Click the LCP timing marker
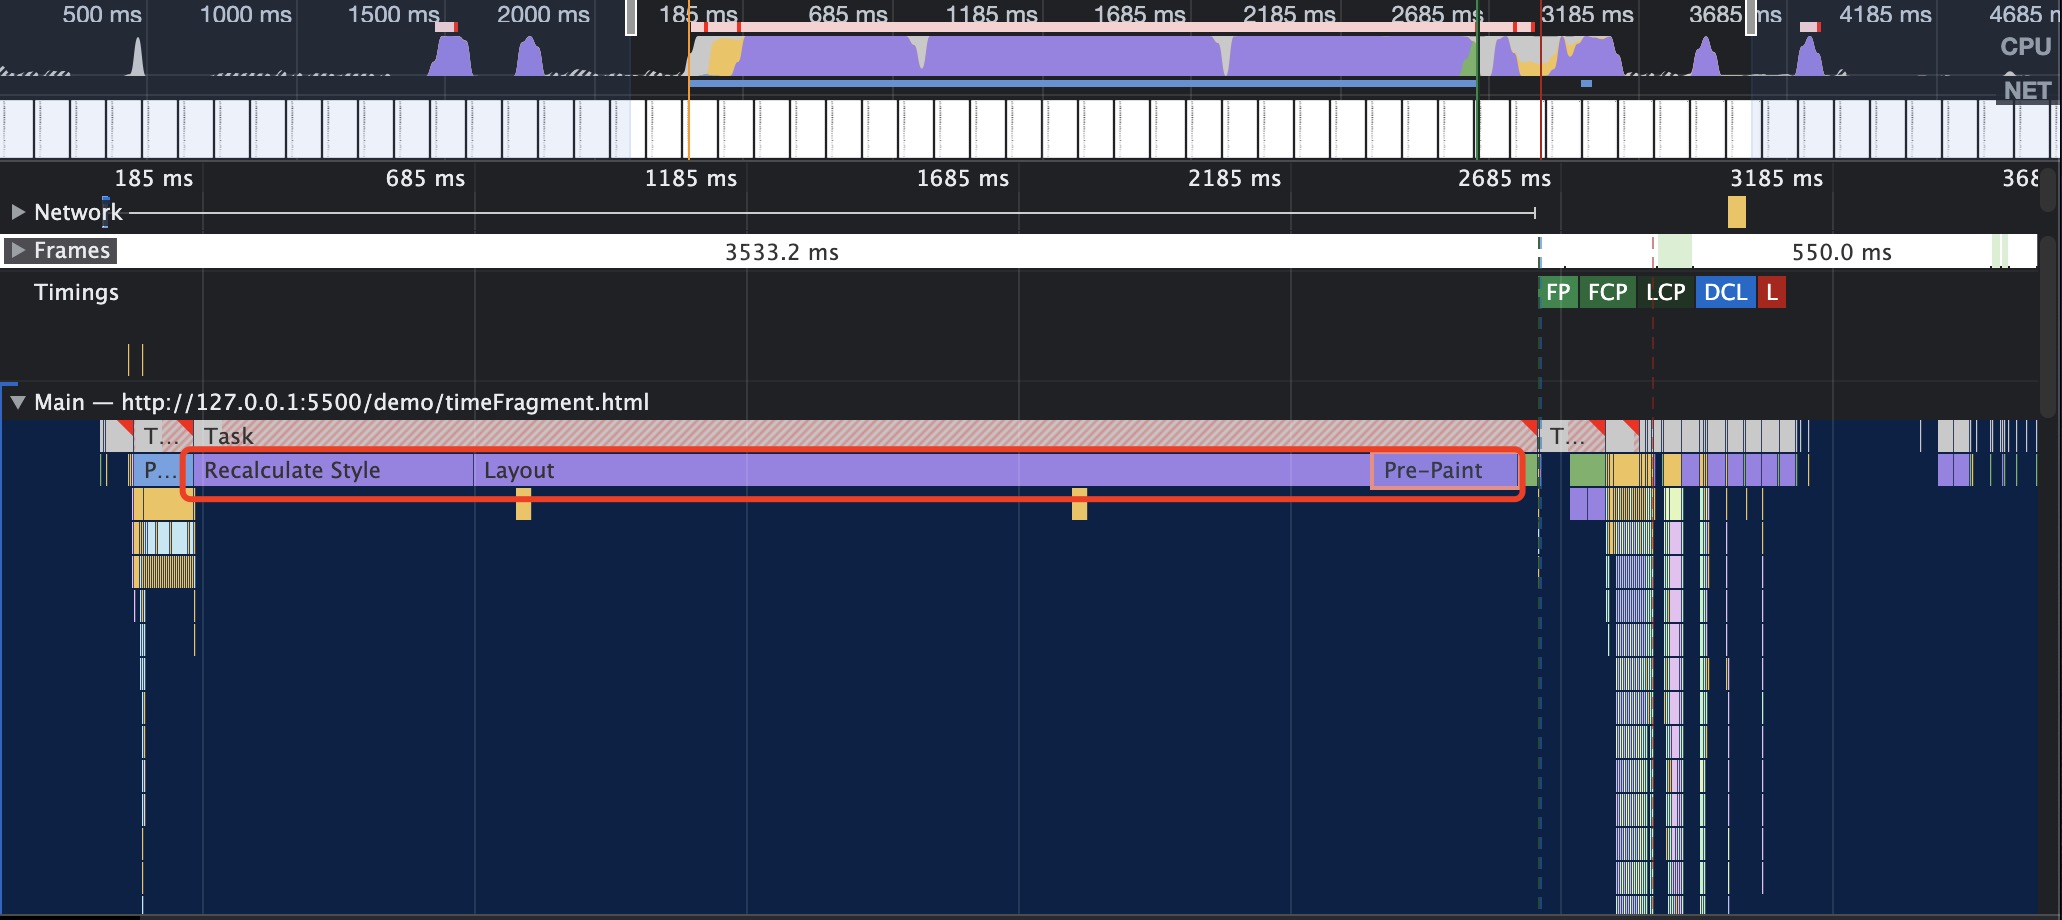2062x920 pixels. pos(1665,292)
